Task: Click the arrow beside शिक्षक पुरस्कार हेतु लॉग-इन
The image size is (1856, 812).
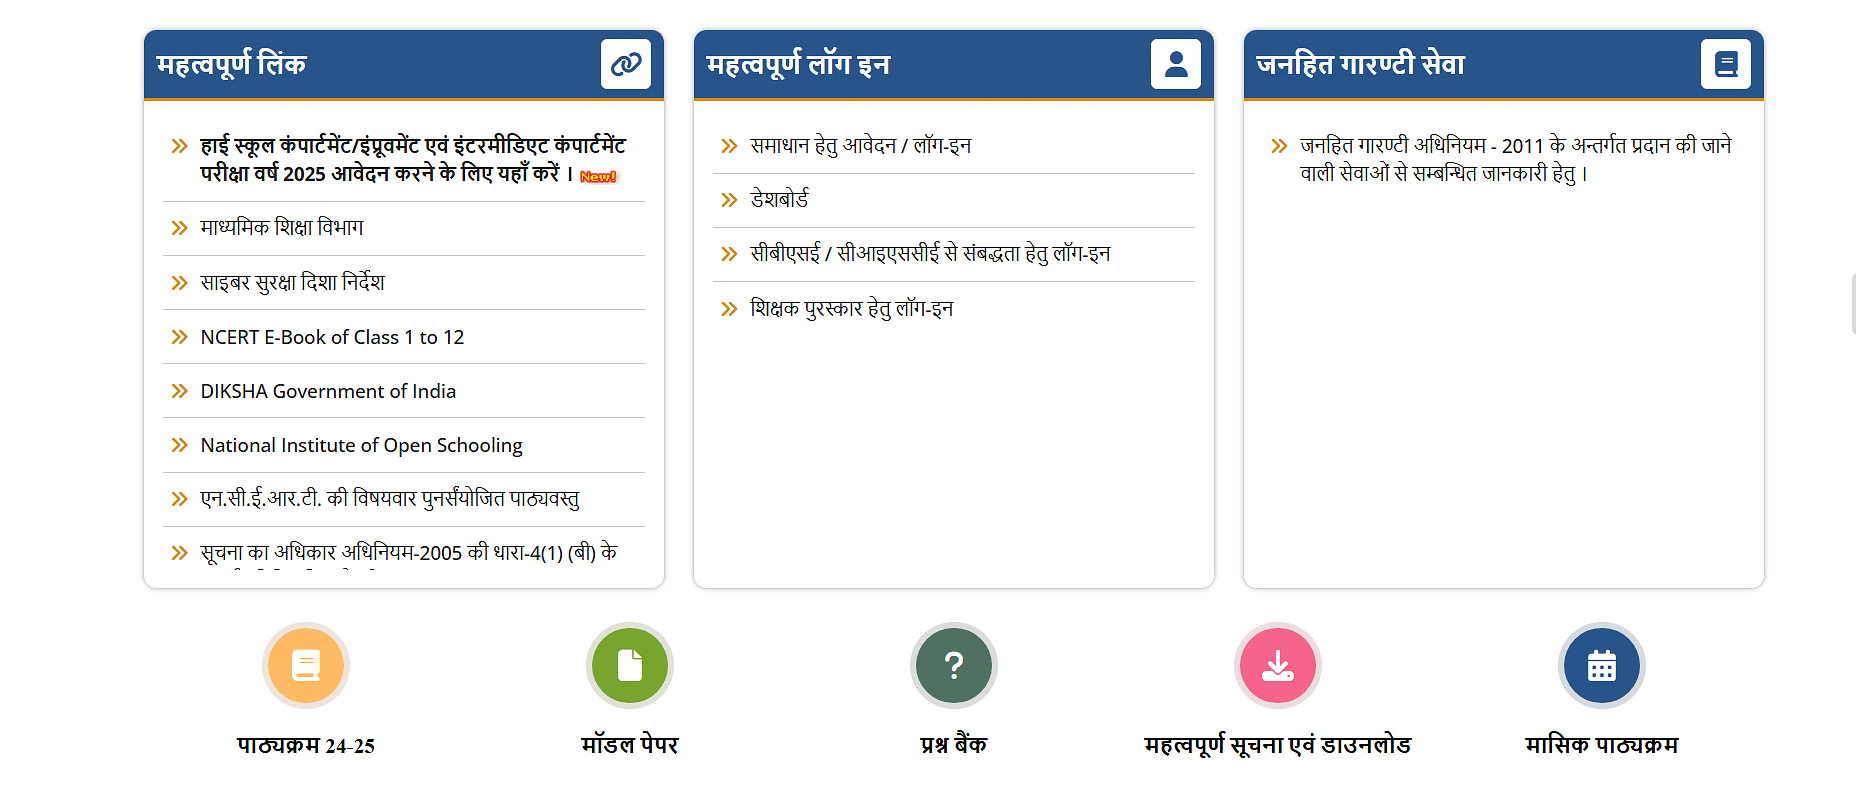Action: [x=729, y=309]
